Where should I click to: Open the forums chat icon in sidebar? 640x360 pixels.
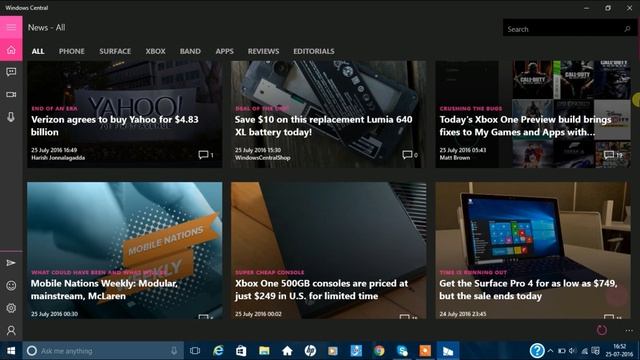(11, 72)
